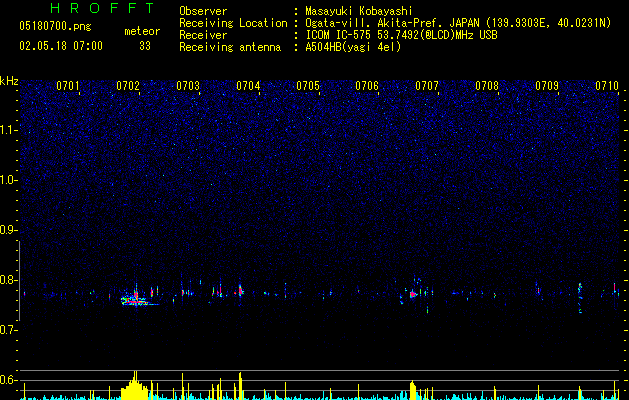Click the Receiving Location label
Screen dimensions: 629x400
tap(233, 23)
